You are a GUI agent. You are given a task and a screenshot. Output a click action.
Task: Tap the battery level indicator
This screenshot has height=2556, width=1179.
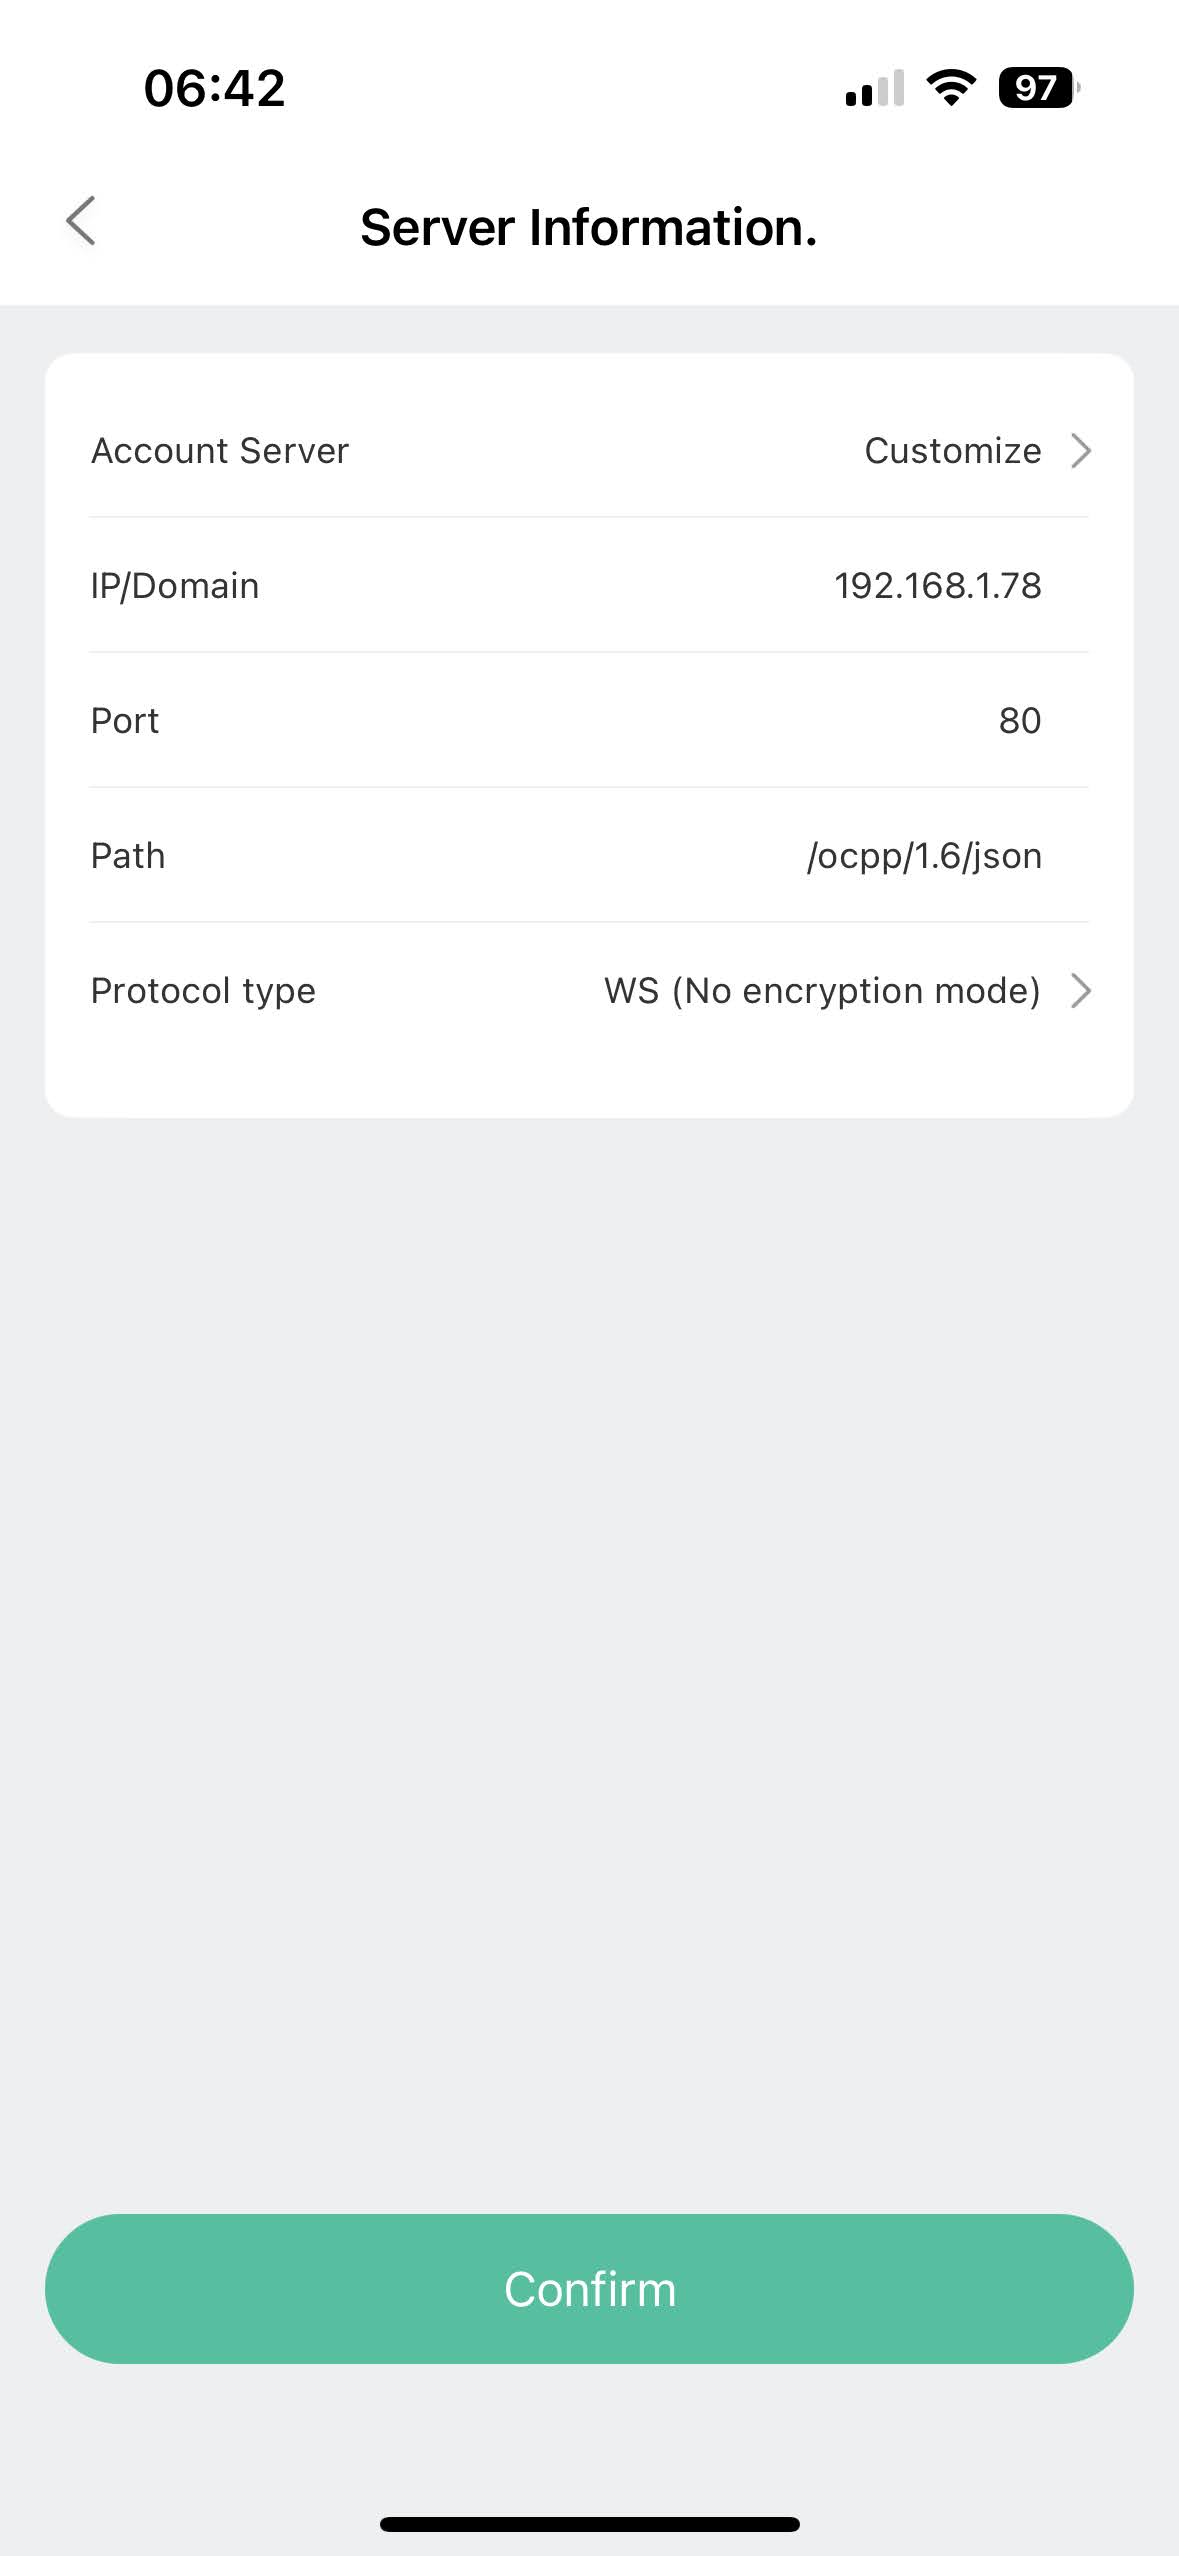click(1038, 88)
